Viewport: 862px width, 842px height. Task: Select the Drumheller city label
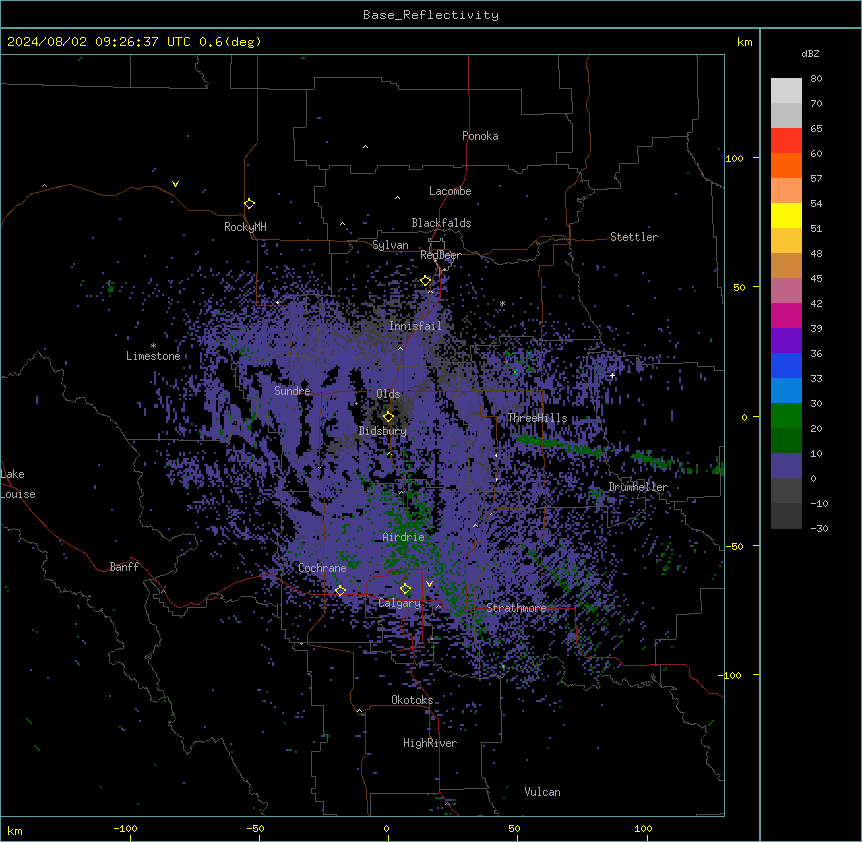(x=638, y=487)
